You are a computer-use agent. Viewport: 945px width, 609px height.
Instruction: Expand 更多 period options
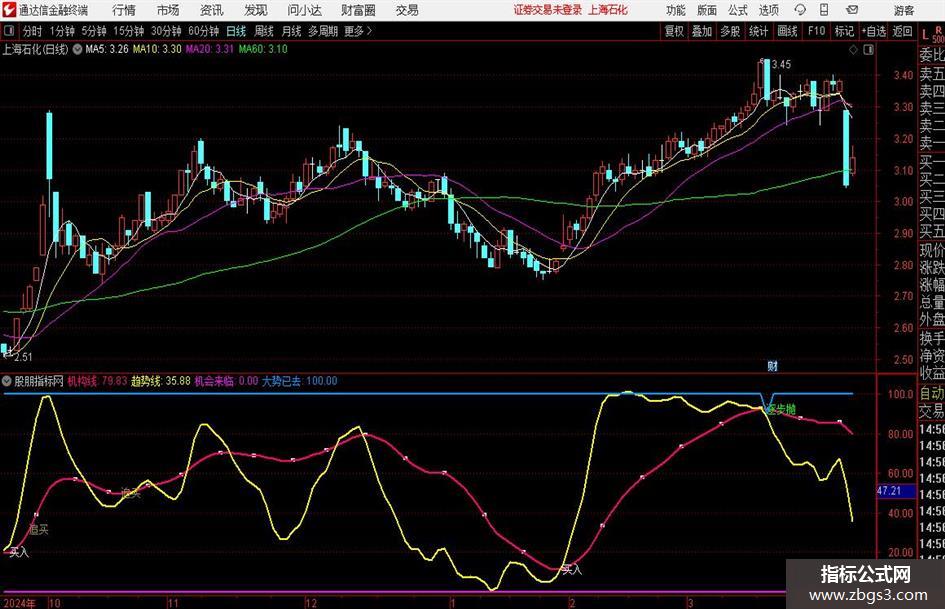point(358,31)
